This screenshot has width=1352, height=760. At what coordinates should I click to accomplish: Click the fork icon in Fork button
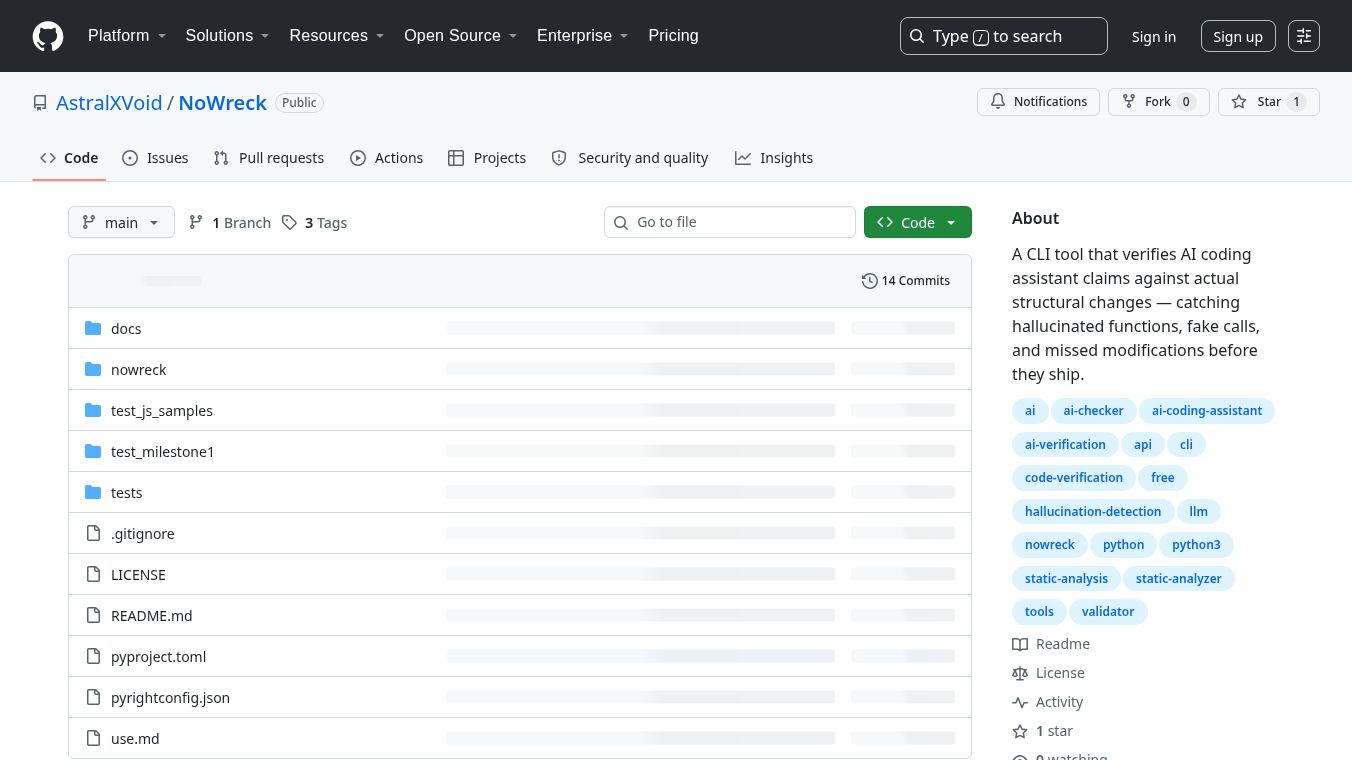tap(1129, 102)
